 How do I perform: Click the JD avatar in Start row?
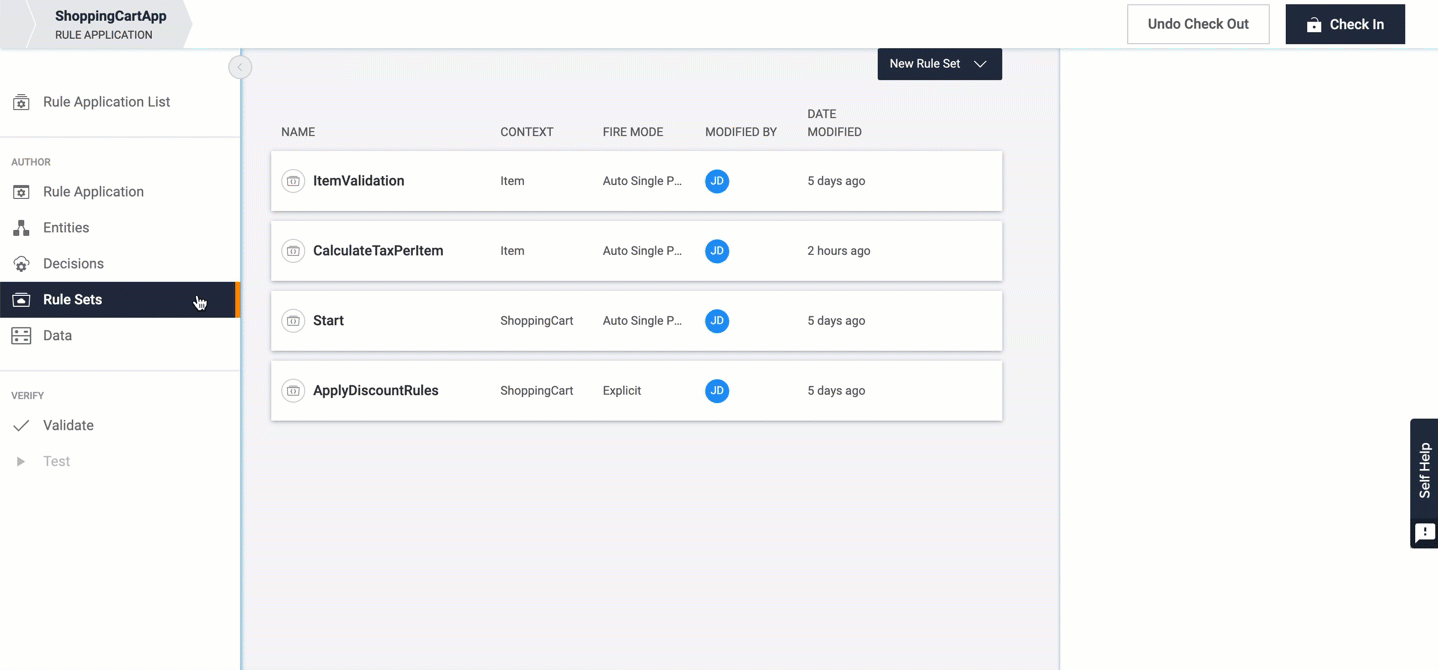(717, 321)
